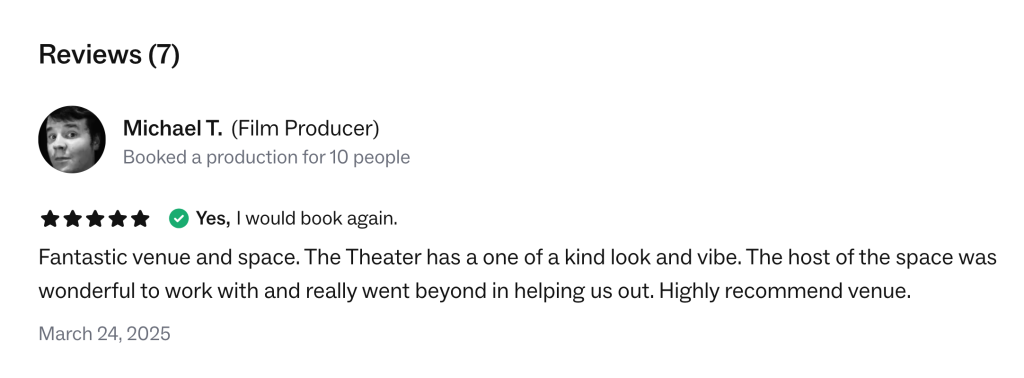Viewport: 1024px width, 378px height.
Task: Click "Booked a production for 10 people" text
Action: (x=266, y=157)
